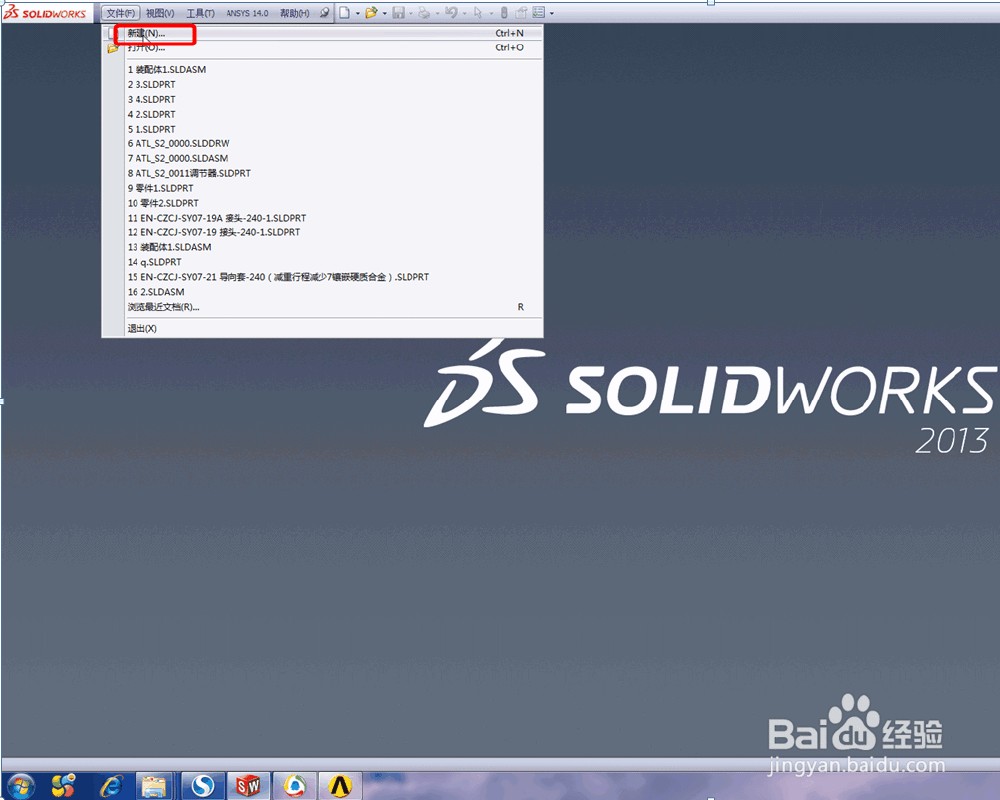The image size is (1000, 800).
Task: Click the Select cursor toolbar icon
Action: [478, 13]
